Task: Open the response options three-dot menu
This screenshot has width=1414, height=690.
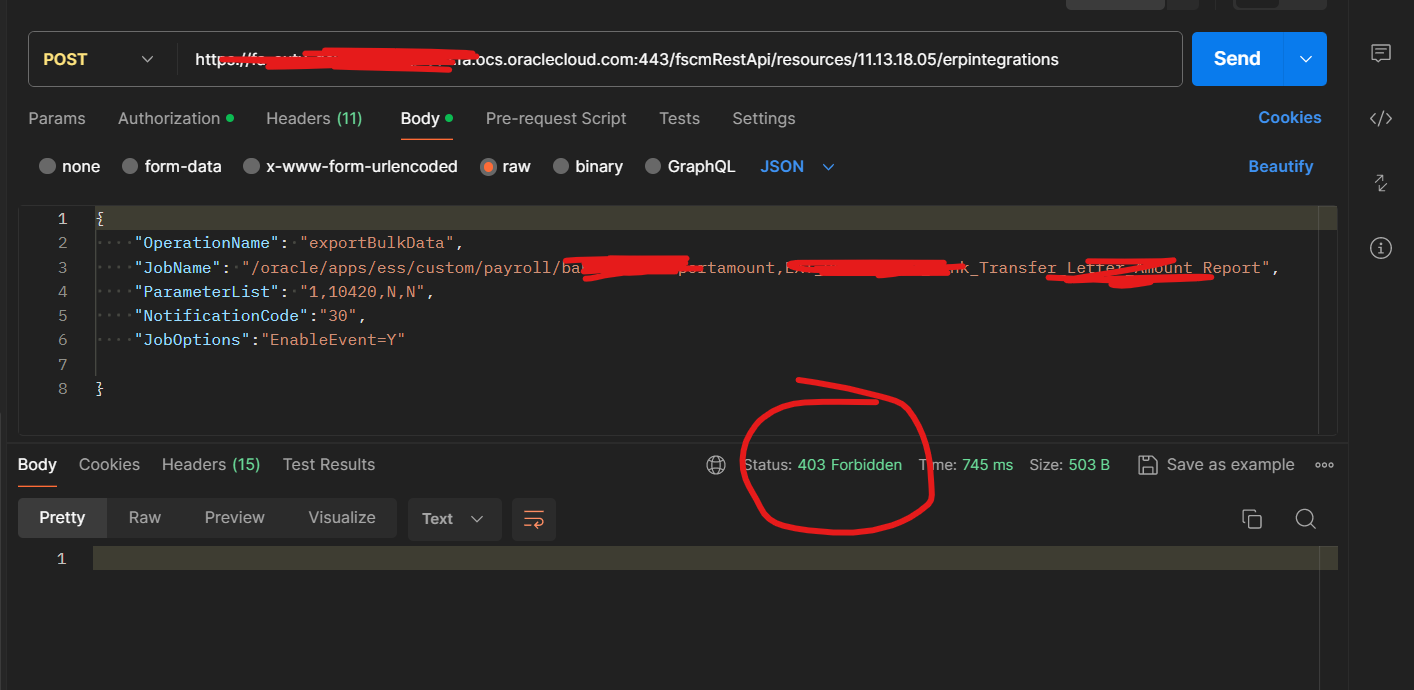Action: (x=1325, y=464)
